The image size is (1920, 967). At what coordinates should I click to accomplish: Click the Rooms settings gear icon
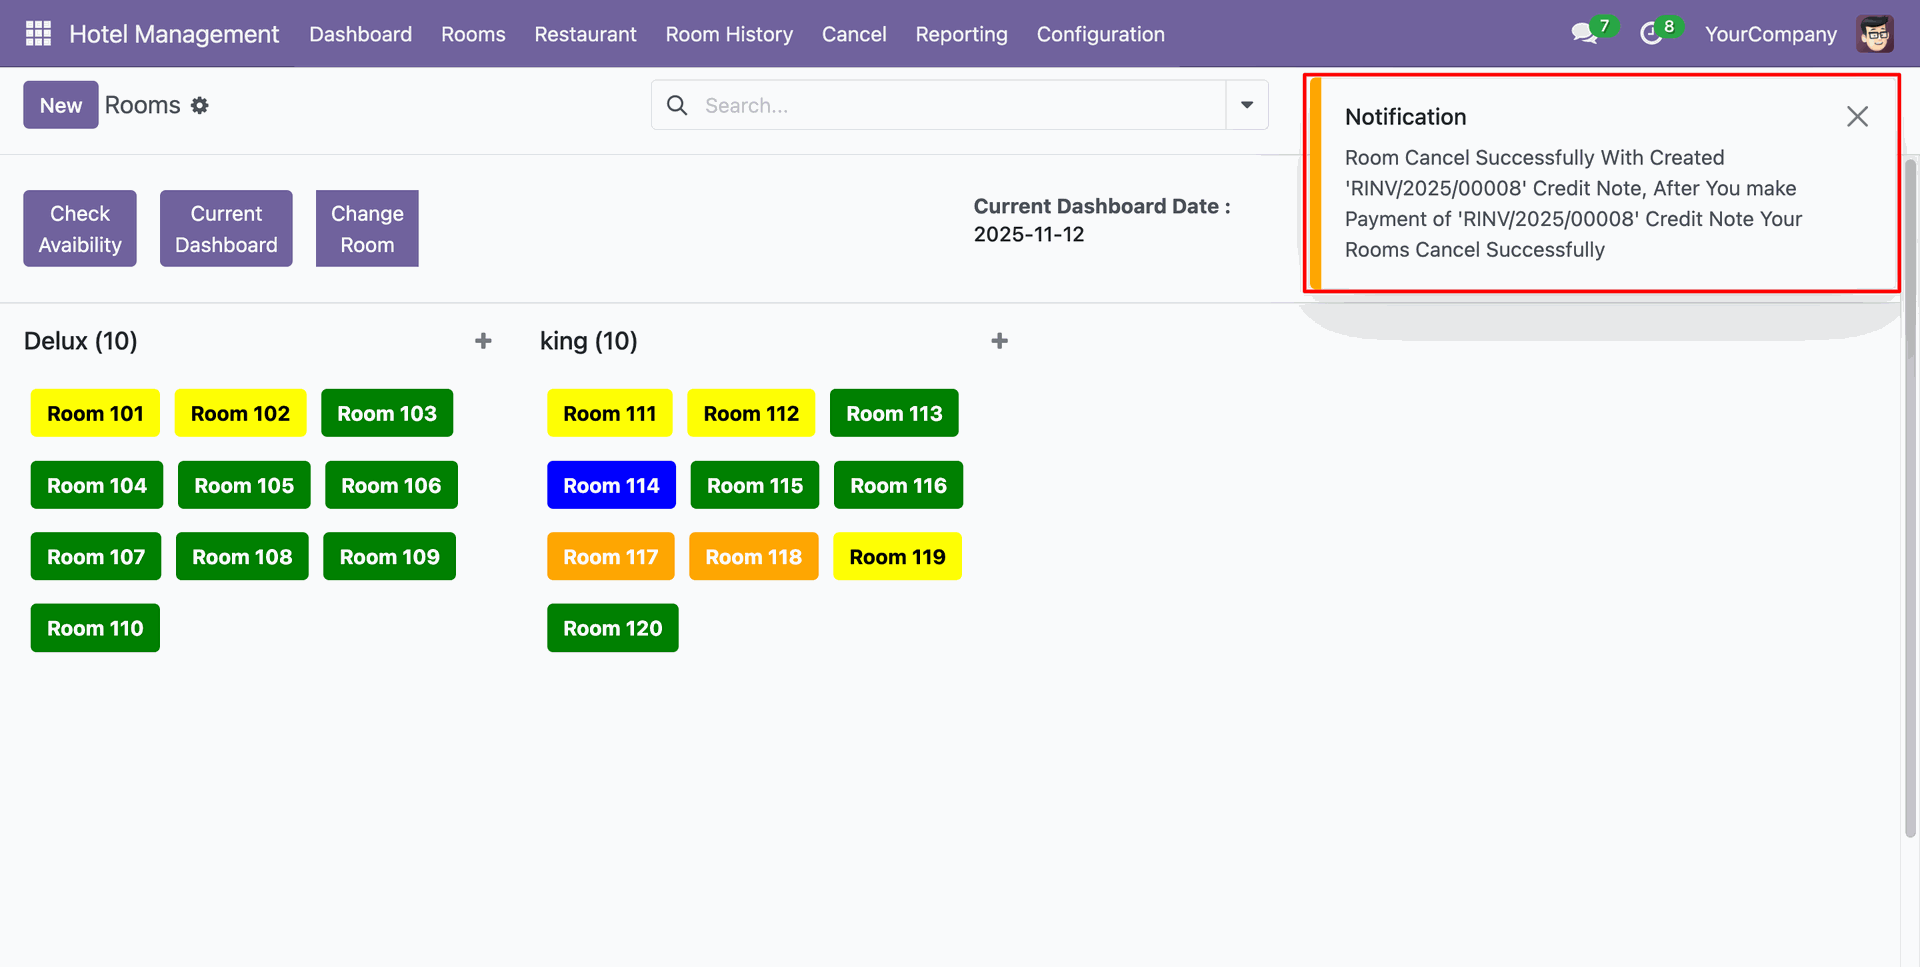pos(200,105)
